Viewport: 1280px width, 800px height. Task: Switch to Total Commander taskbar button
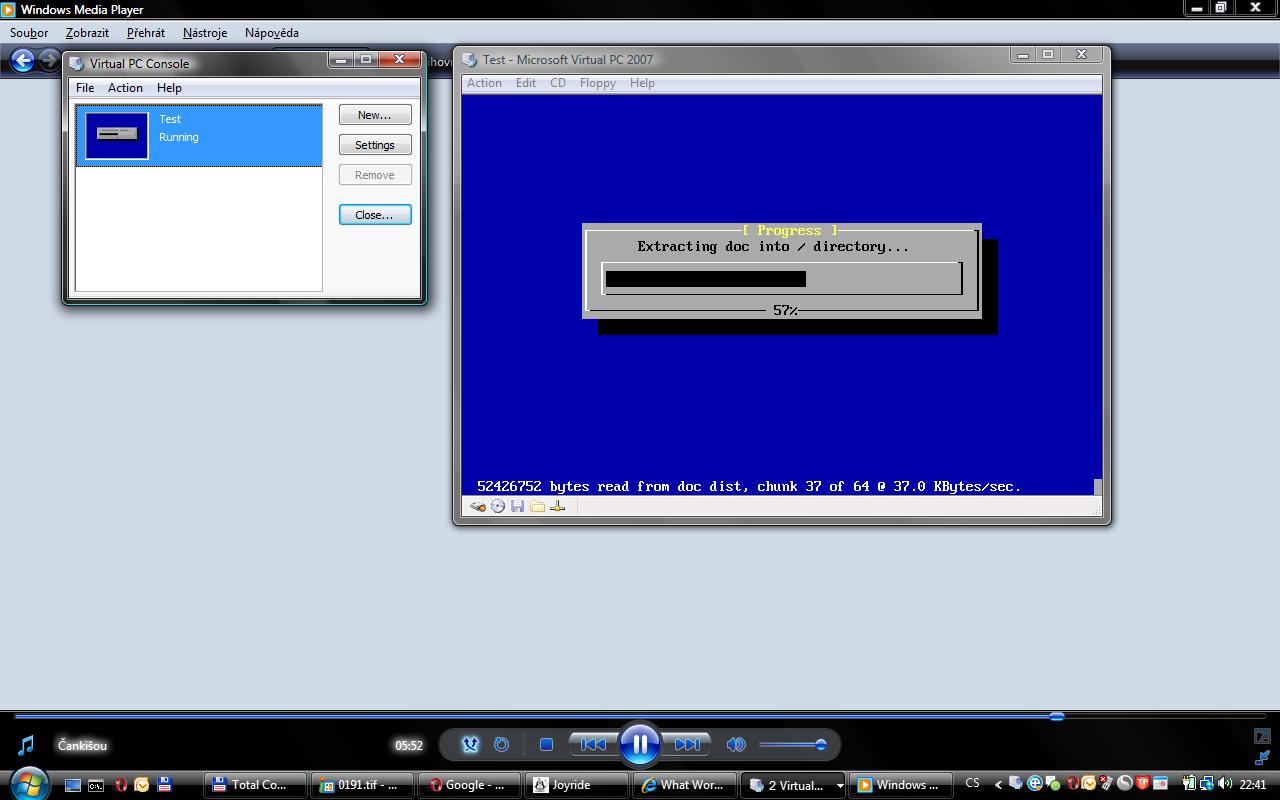pos(255,785)
